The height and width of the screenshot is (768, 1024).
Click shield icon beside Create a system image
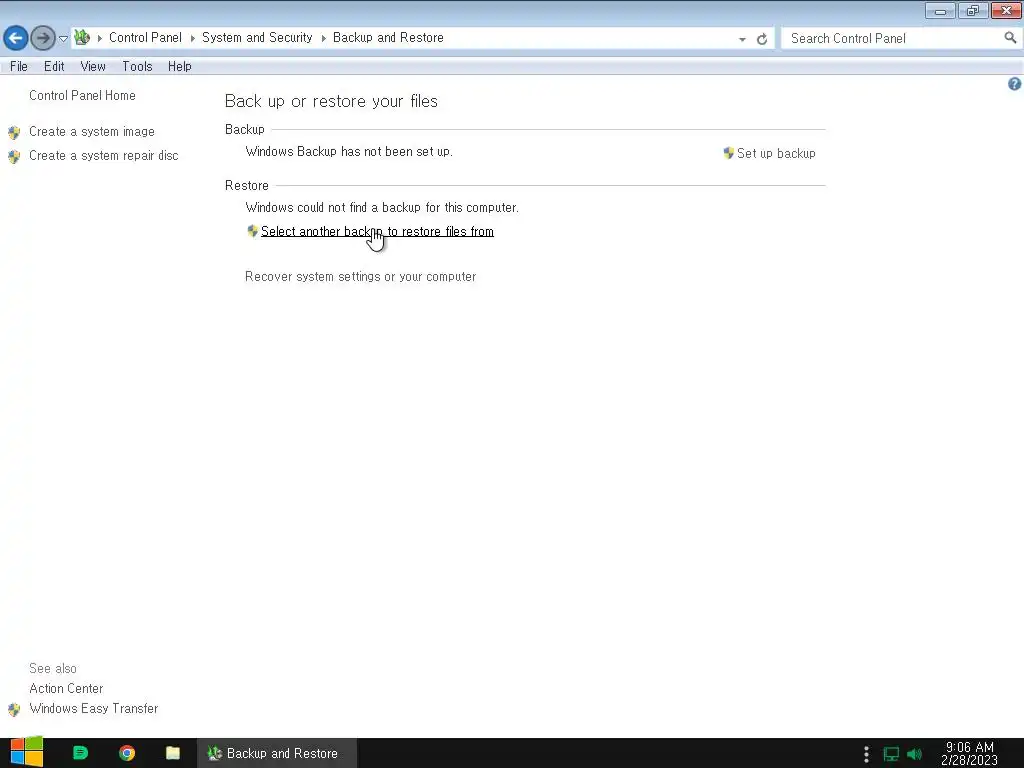(14, 133)
